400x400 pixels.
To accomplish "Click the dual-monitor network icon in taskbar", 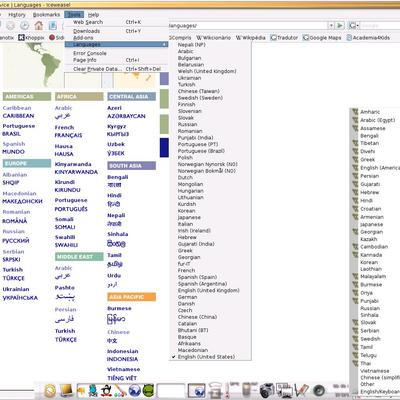I will coord(284,390).
